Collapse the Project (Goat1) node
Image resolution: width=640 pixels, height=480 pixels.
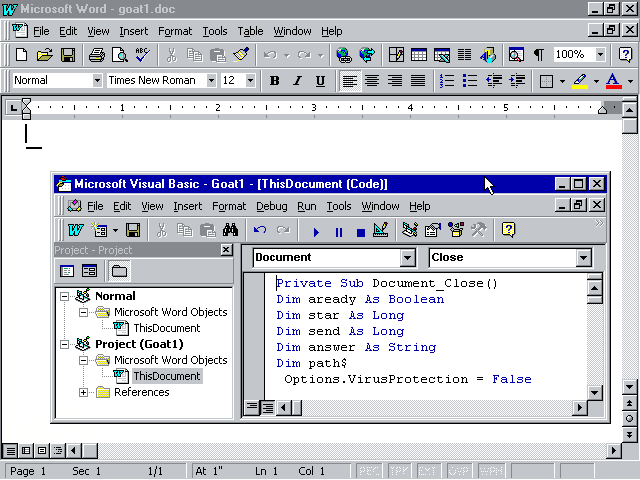tap(64, 344)
